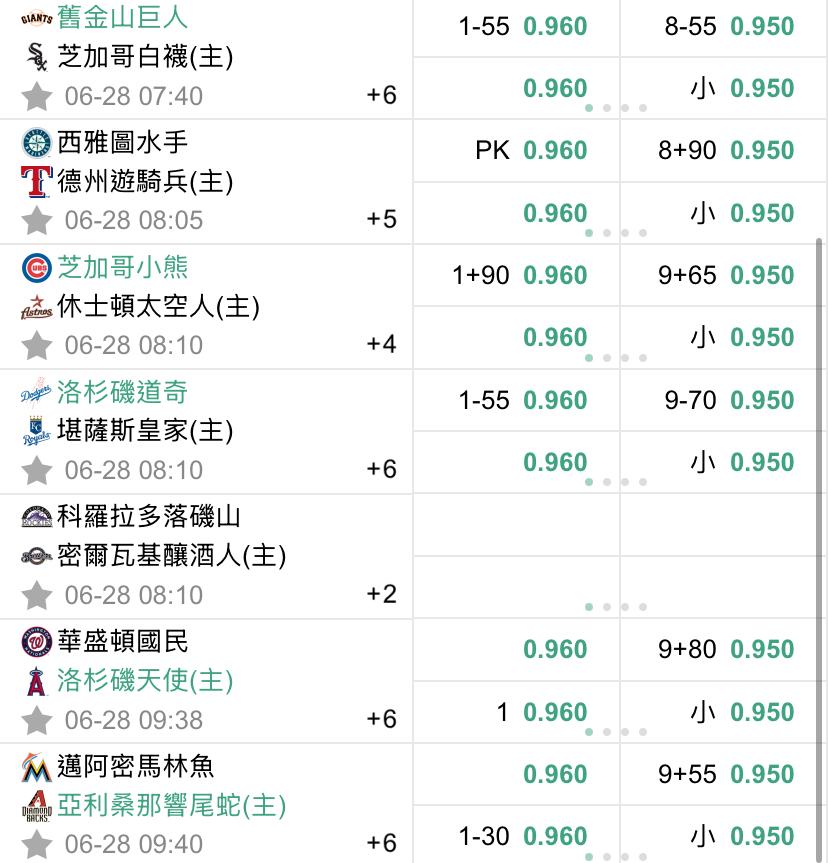Viewport: 828px width, 863px height.
Task: Expand +5 more bets for Rangers game
Action: click(382, 219)
